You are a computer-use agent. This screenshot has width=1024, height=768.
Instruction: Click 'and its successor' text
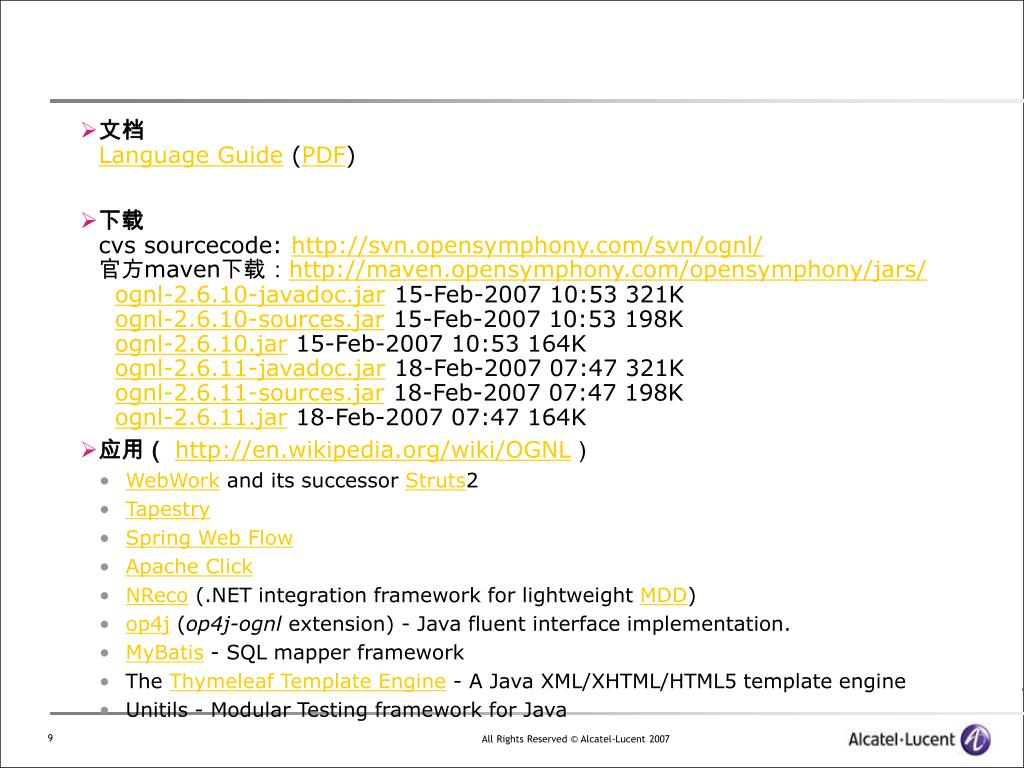312,481
